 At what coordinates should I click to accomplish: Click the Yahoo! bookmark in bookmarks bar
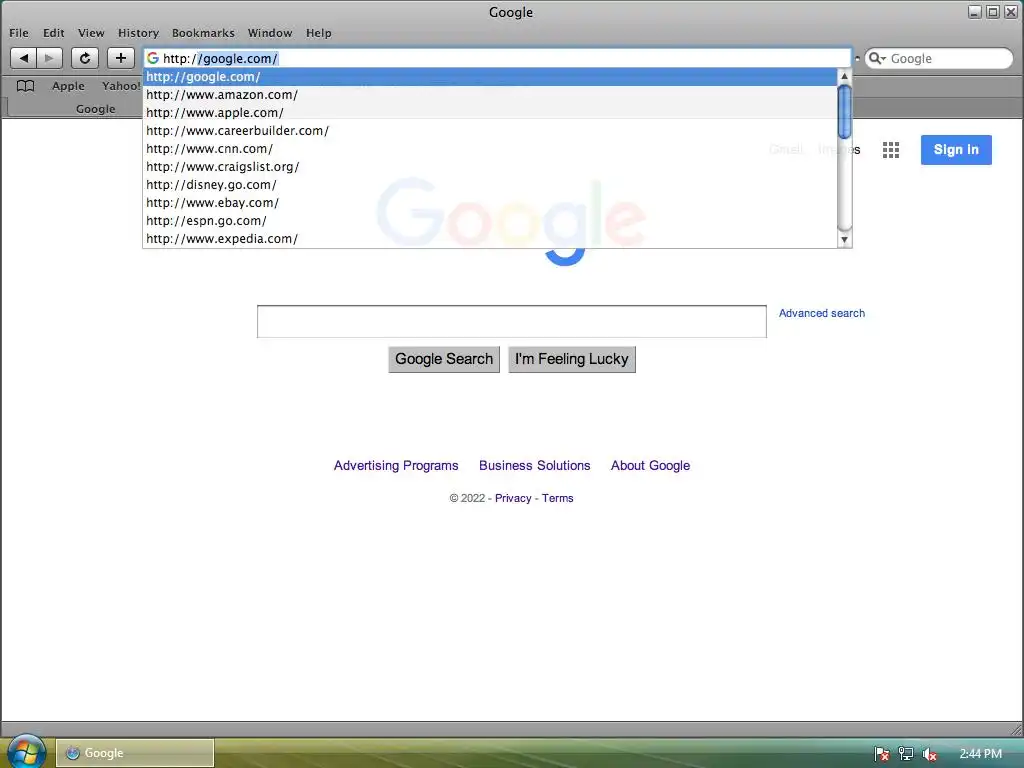coord(121,86)
